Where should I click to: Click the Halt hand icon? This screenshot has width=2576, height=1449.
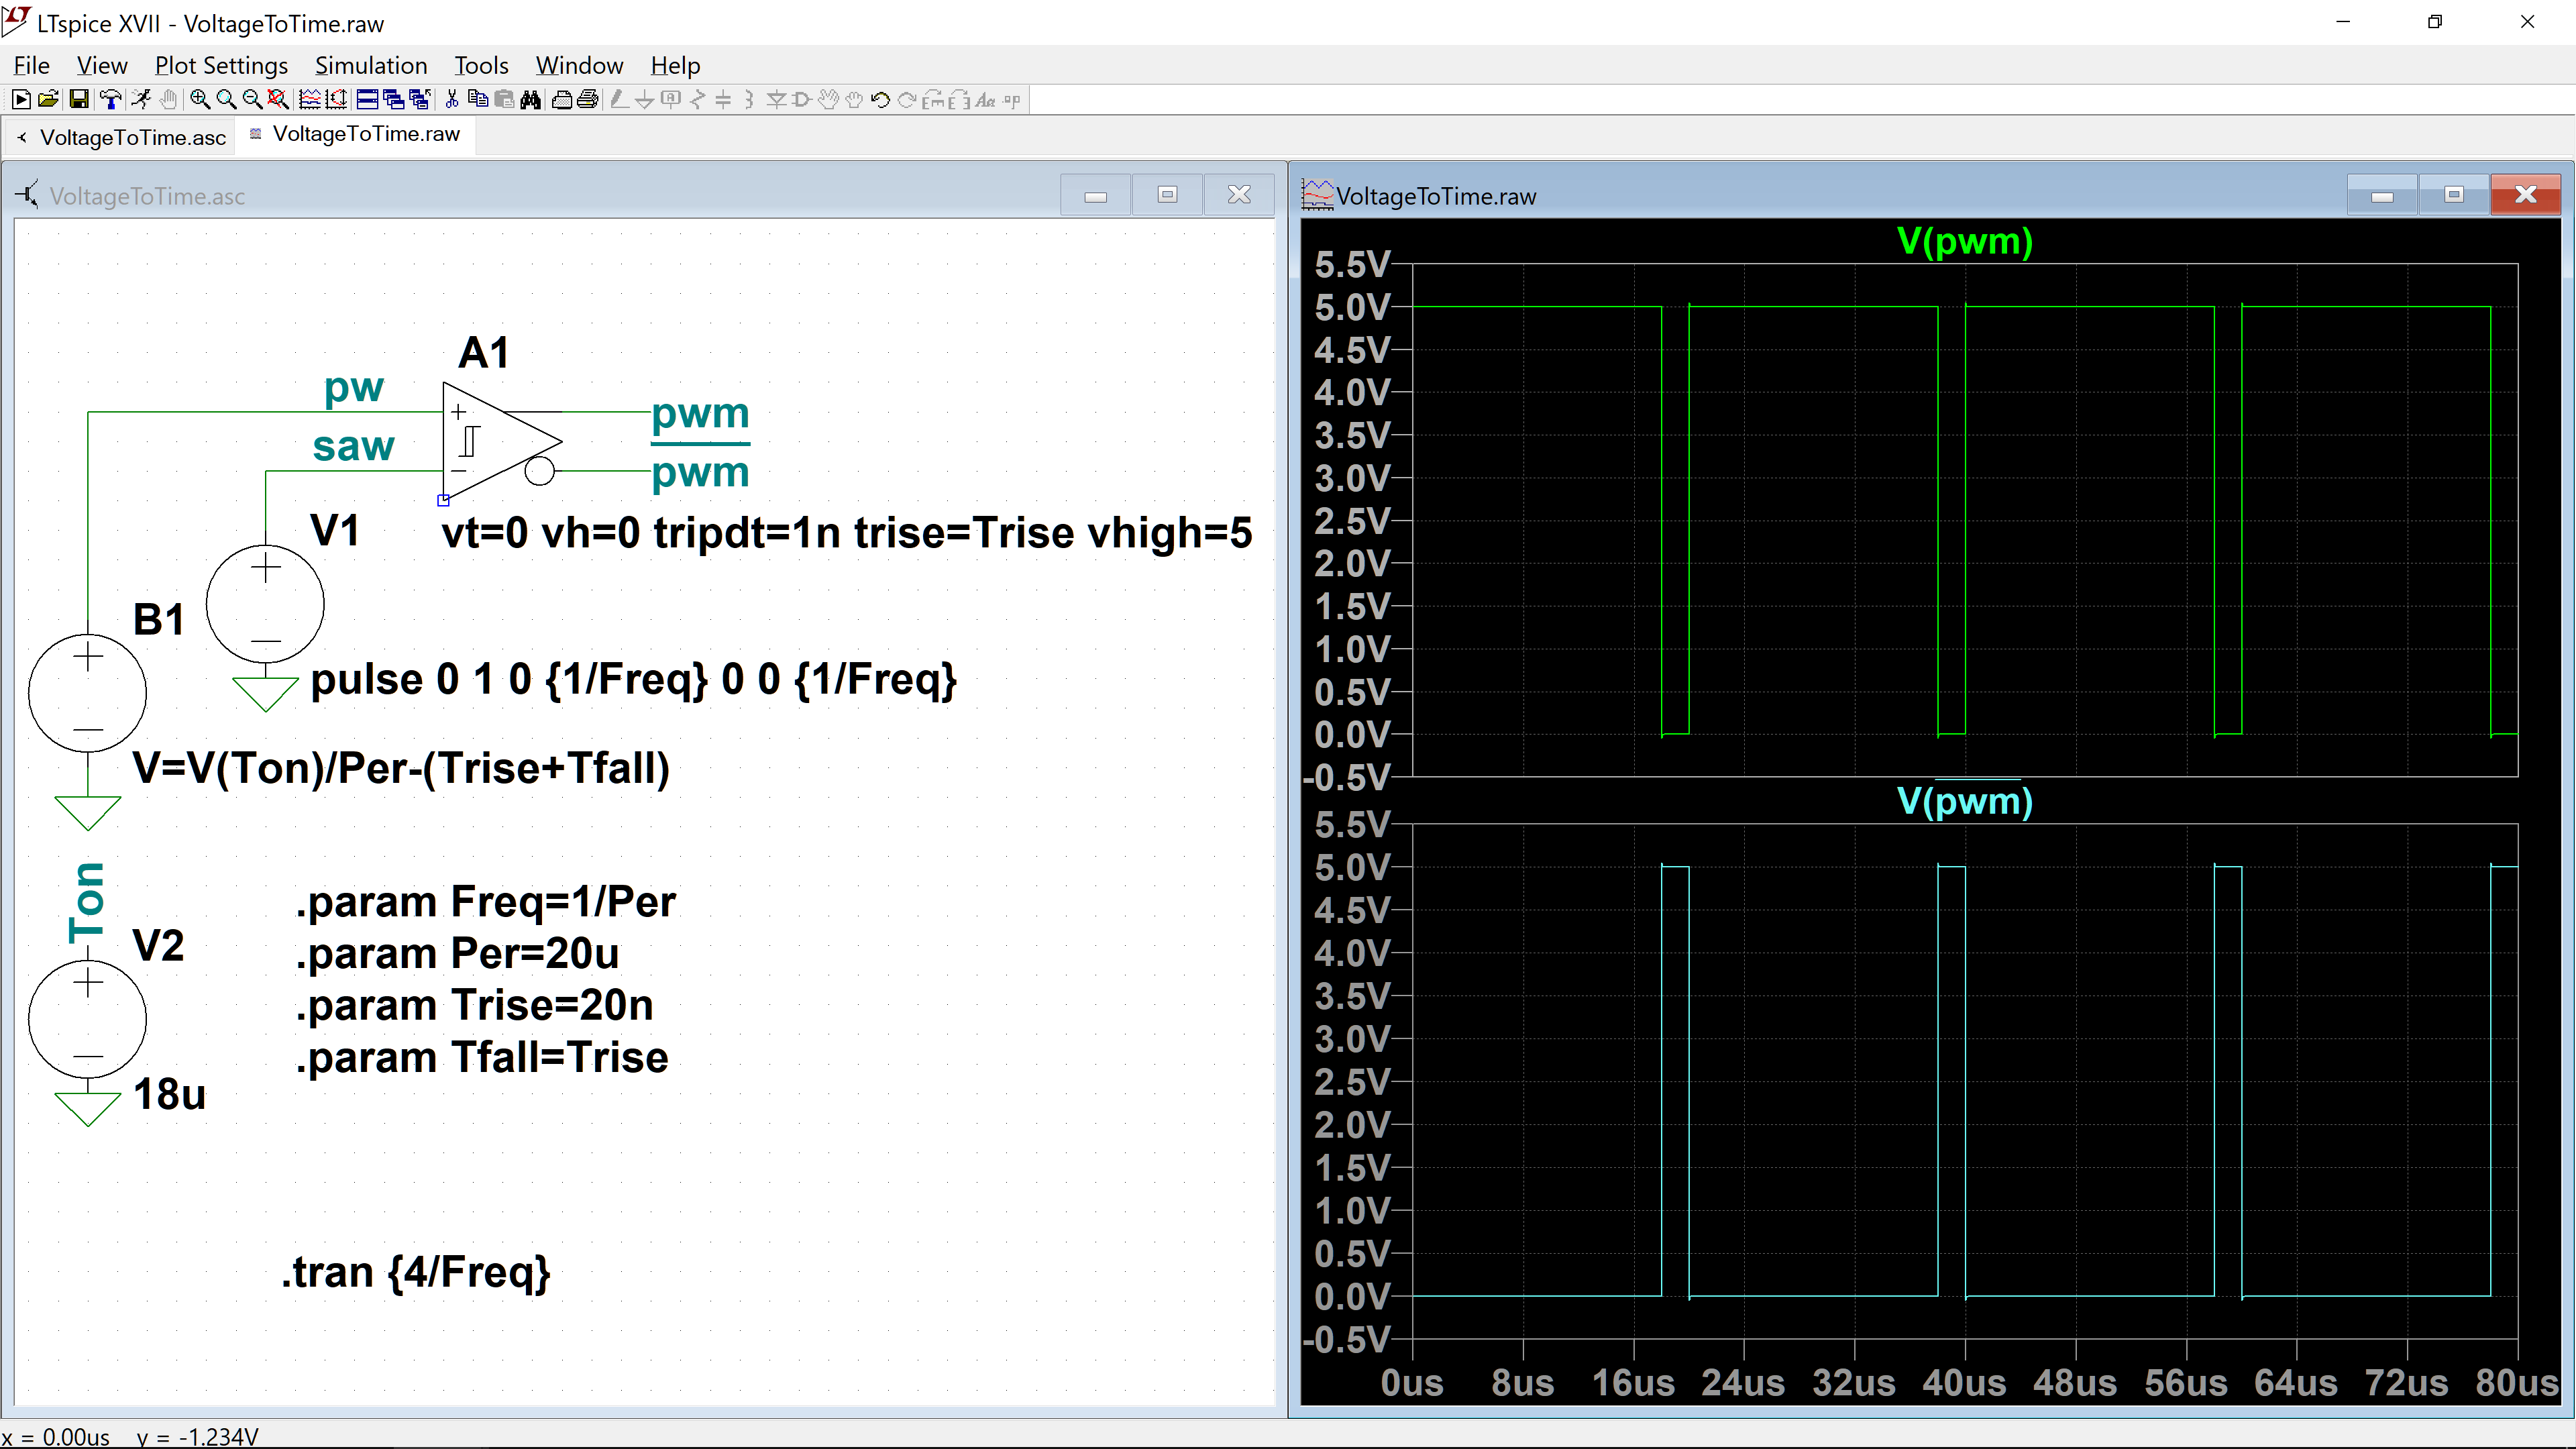point(168,99)
